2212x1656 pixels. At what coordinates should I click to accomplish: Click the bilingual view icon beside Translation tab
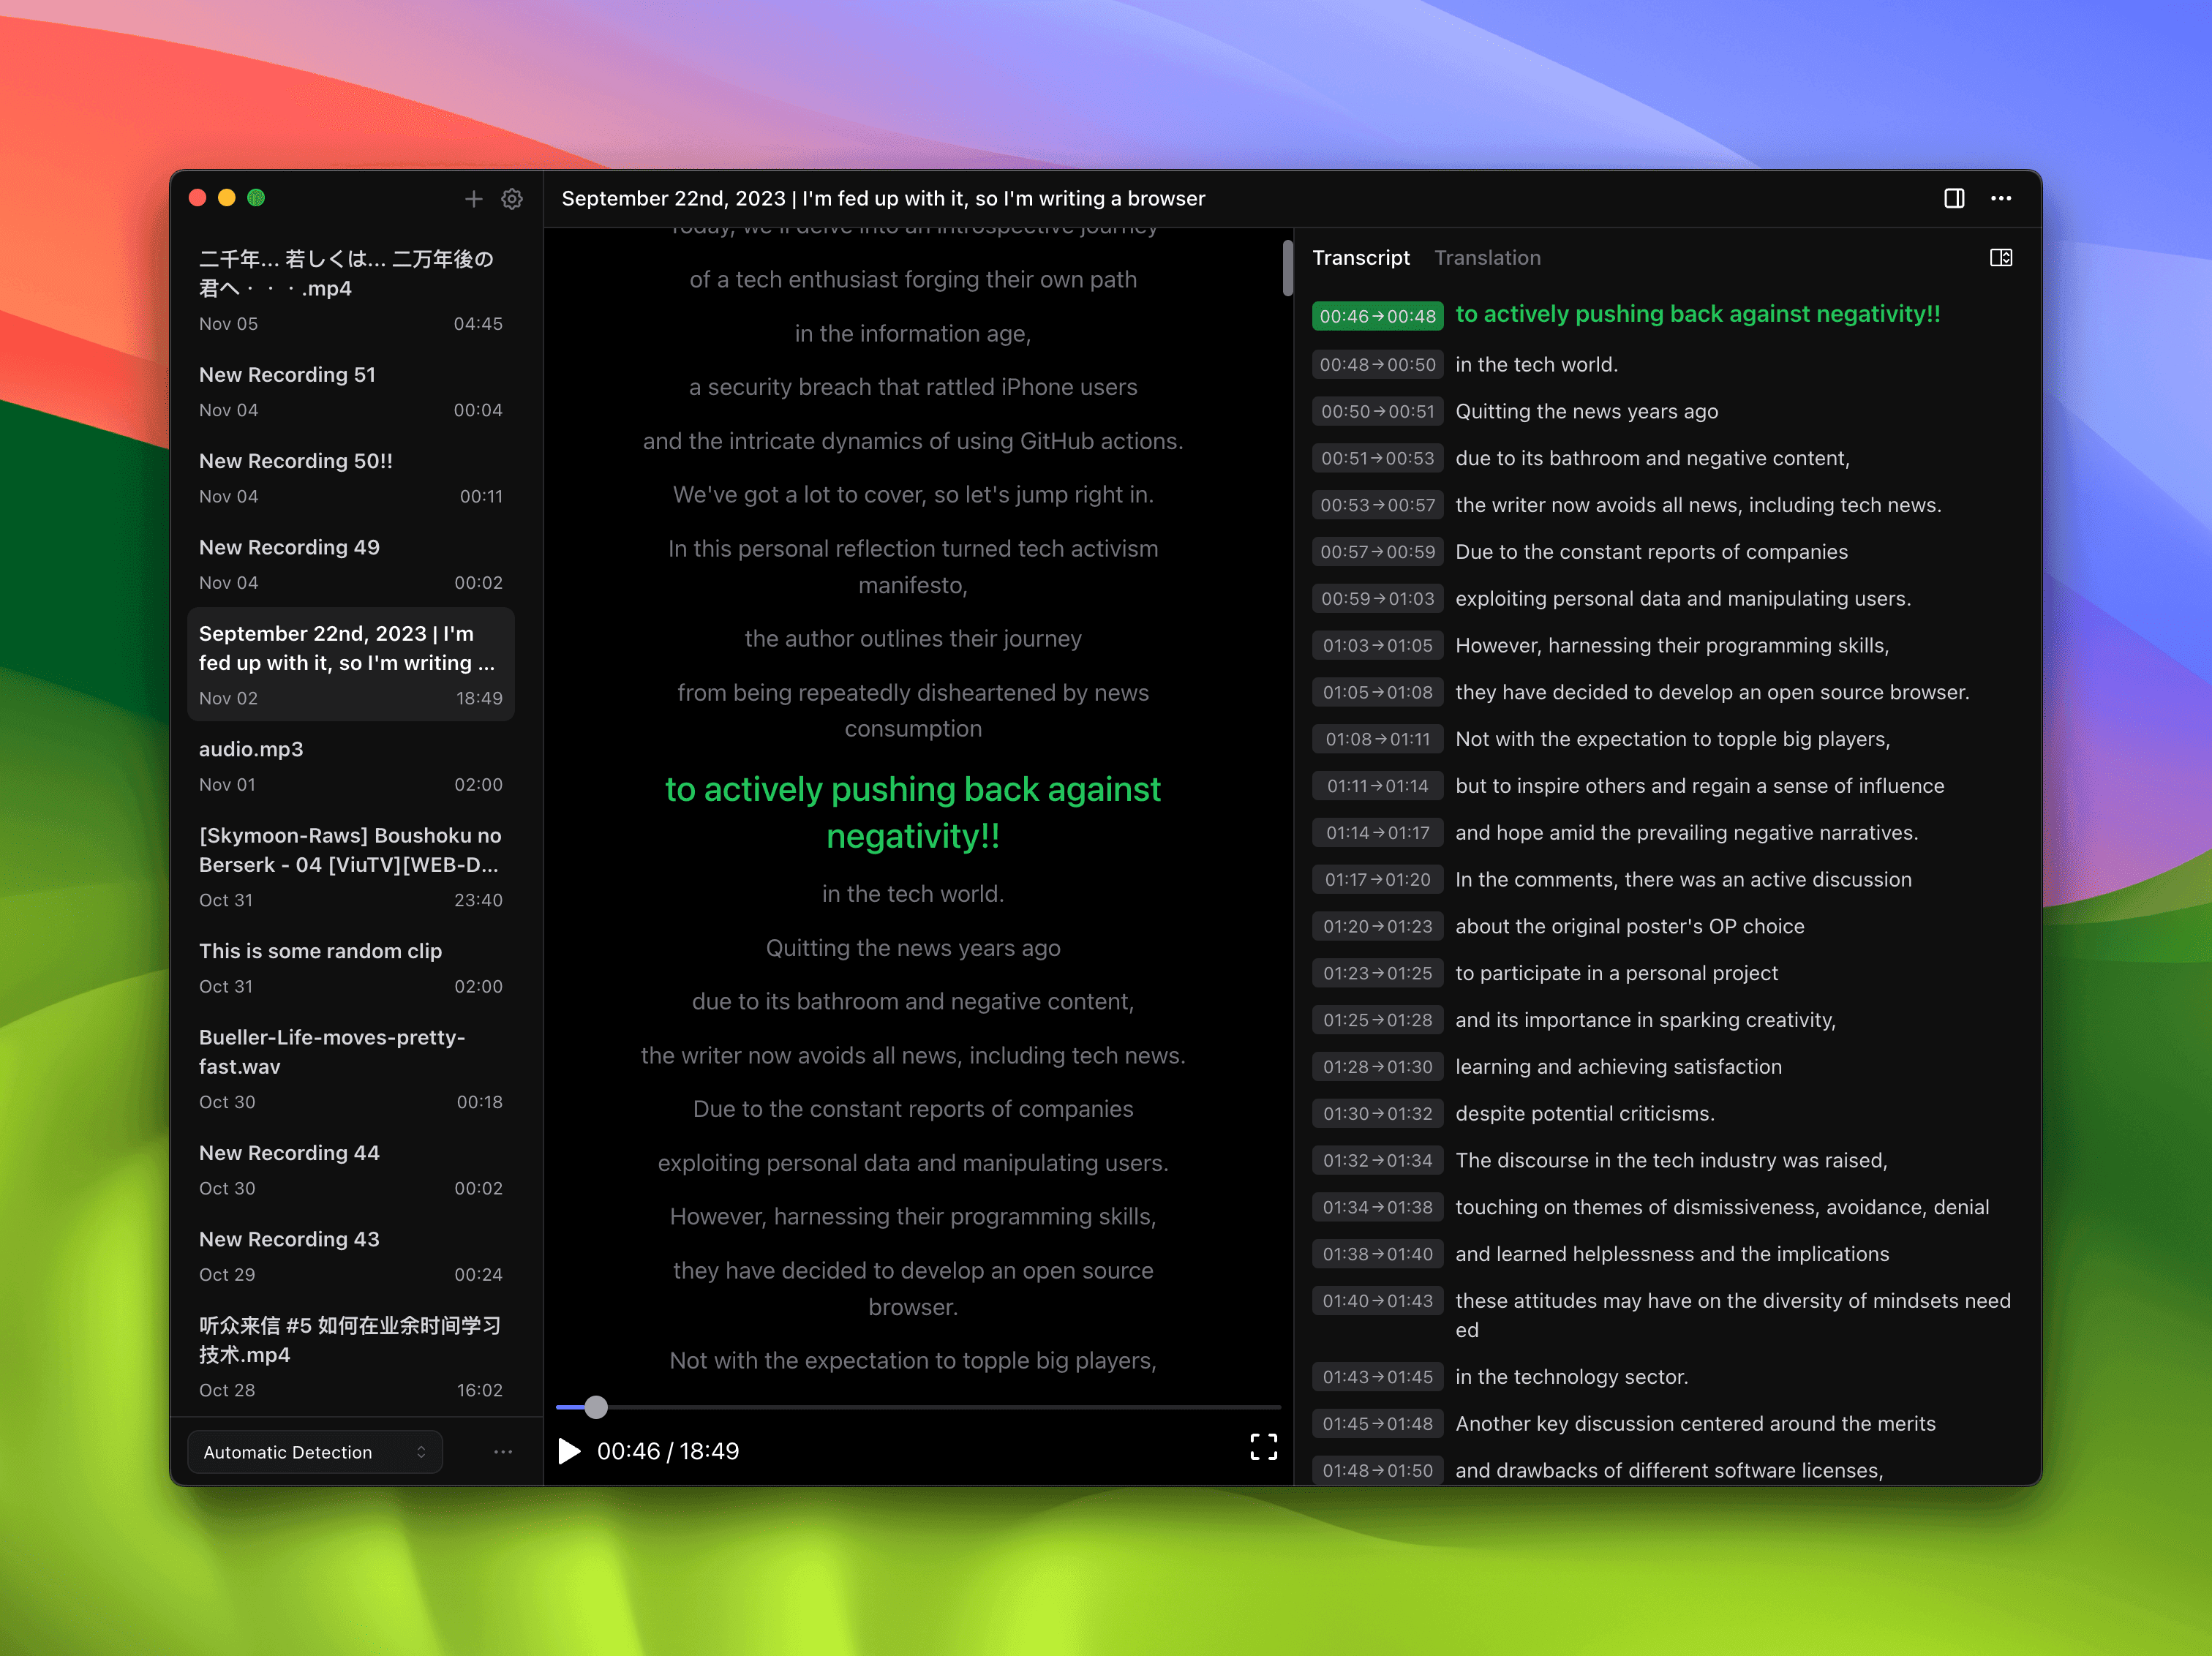click(x=2000, y=258)
